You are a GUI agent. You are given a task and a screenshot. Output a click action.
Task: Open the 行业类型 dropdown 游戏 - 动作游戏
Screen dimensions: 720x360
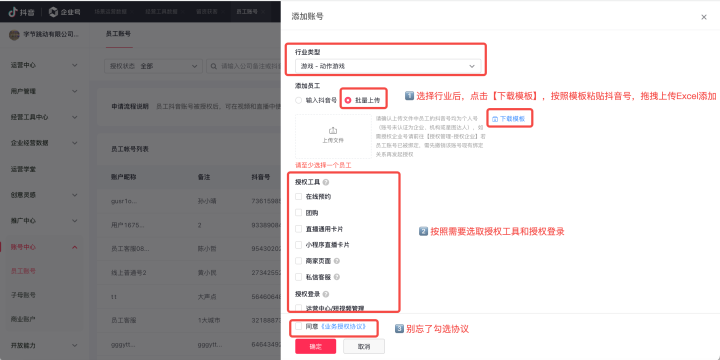pyautogui.click(x=388, y=66)
